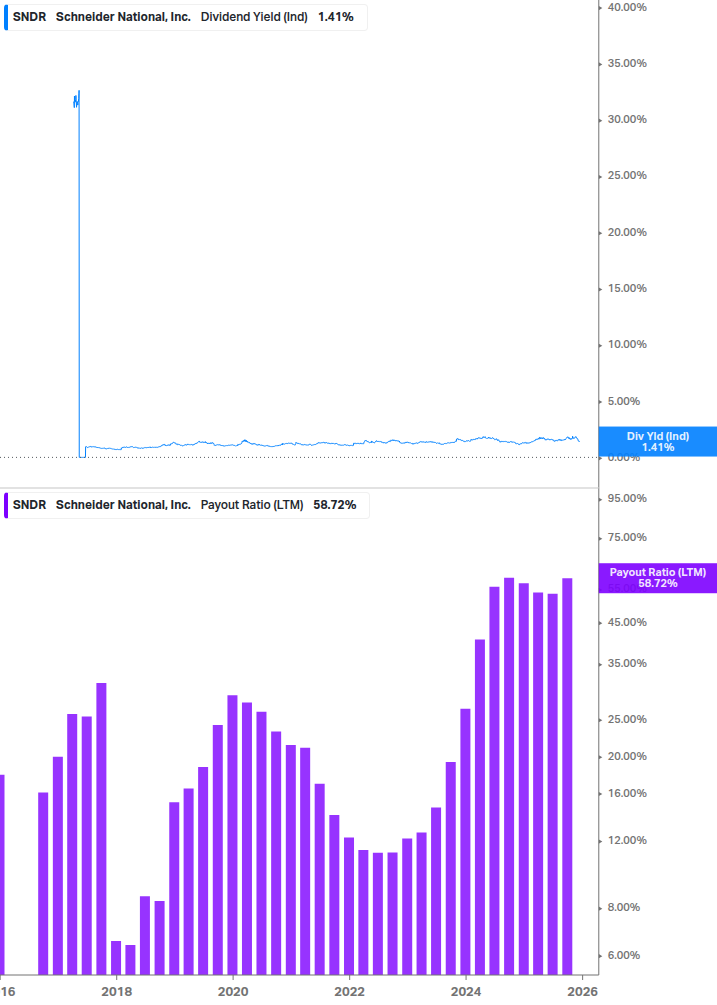Click the 2026 label on the time axis
The height and width of the screenshot is (1005, 717).
[582, 991]
